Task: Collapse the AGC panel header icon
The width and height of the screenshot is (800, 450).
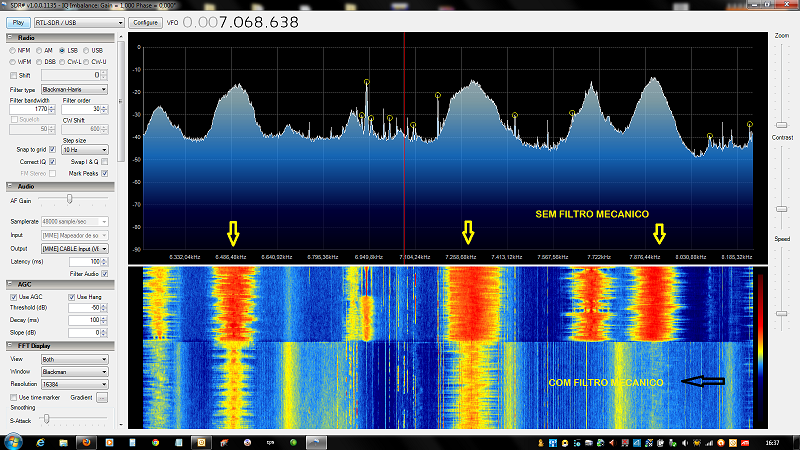Action: tap(11, 284)
